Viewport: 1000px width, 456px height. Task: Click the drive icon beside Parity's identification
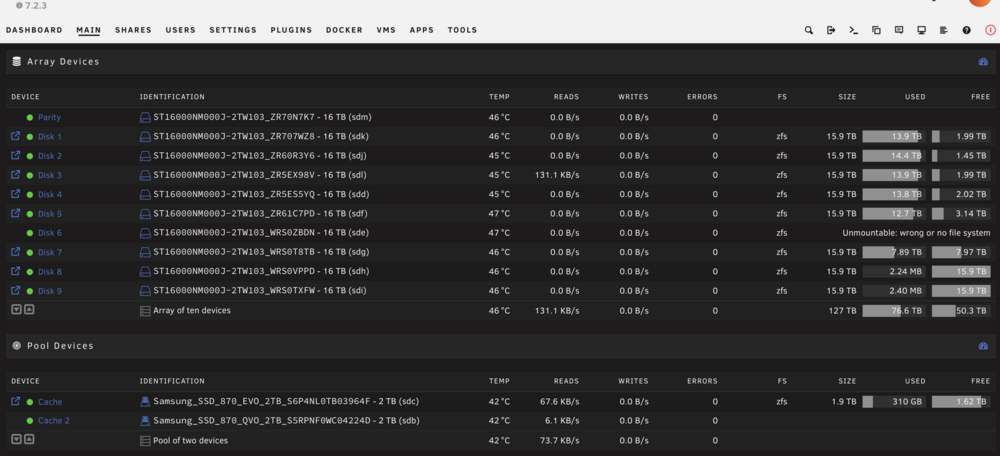click(145, 117)
